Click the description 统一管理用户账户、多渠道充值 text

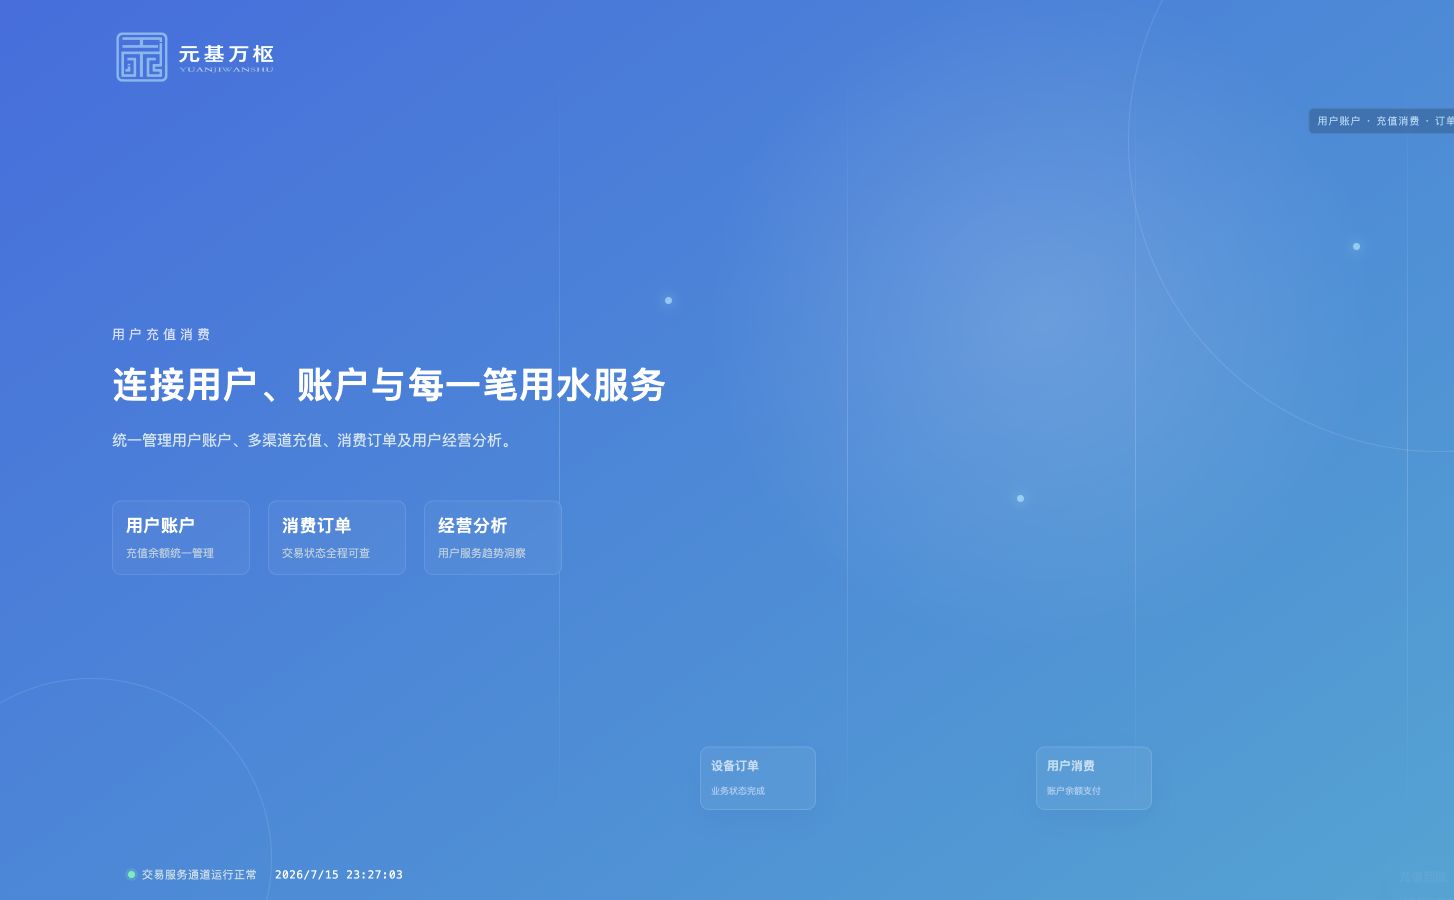pyautogui.click(x=315, y=440)
